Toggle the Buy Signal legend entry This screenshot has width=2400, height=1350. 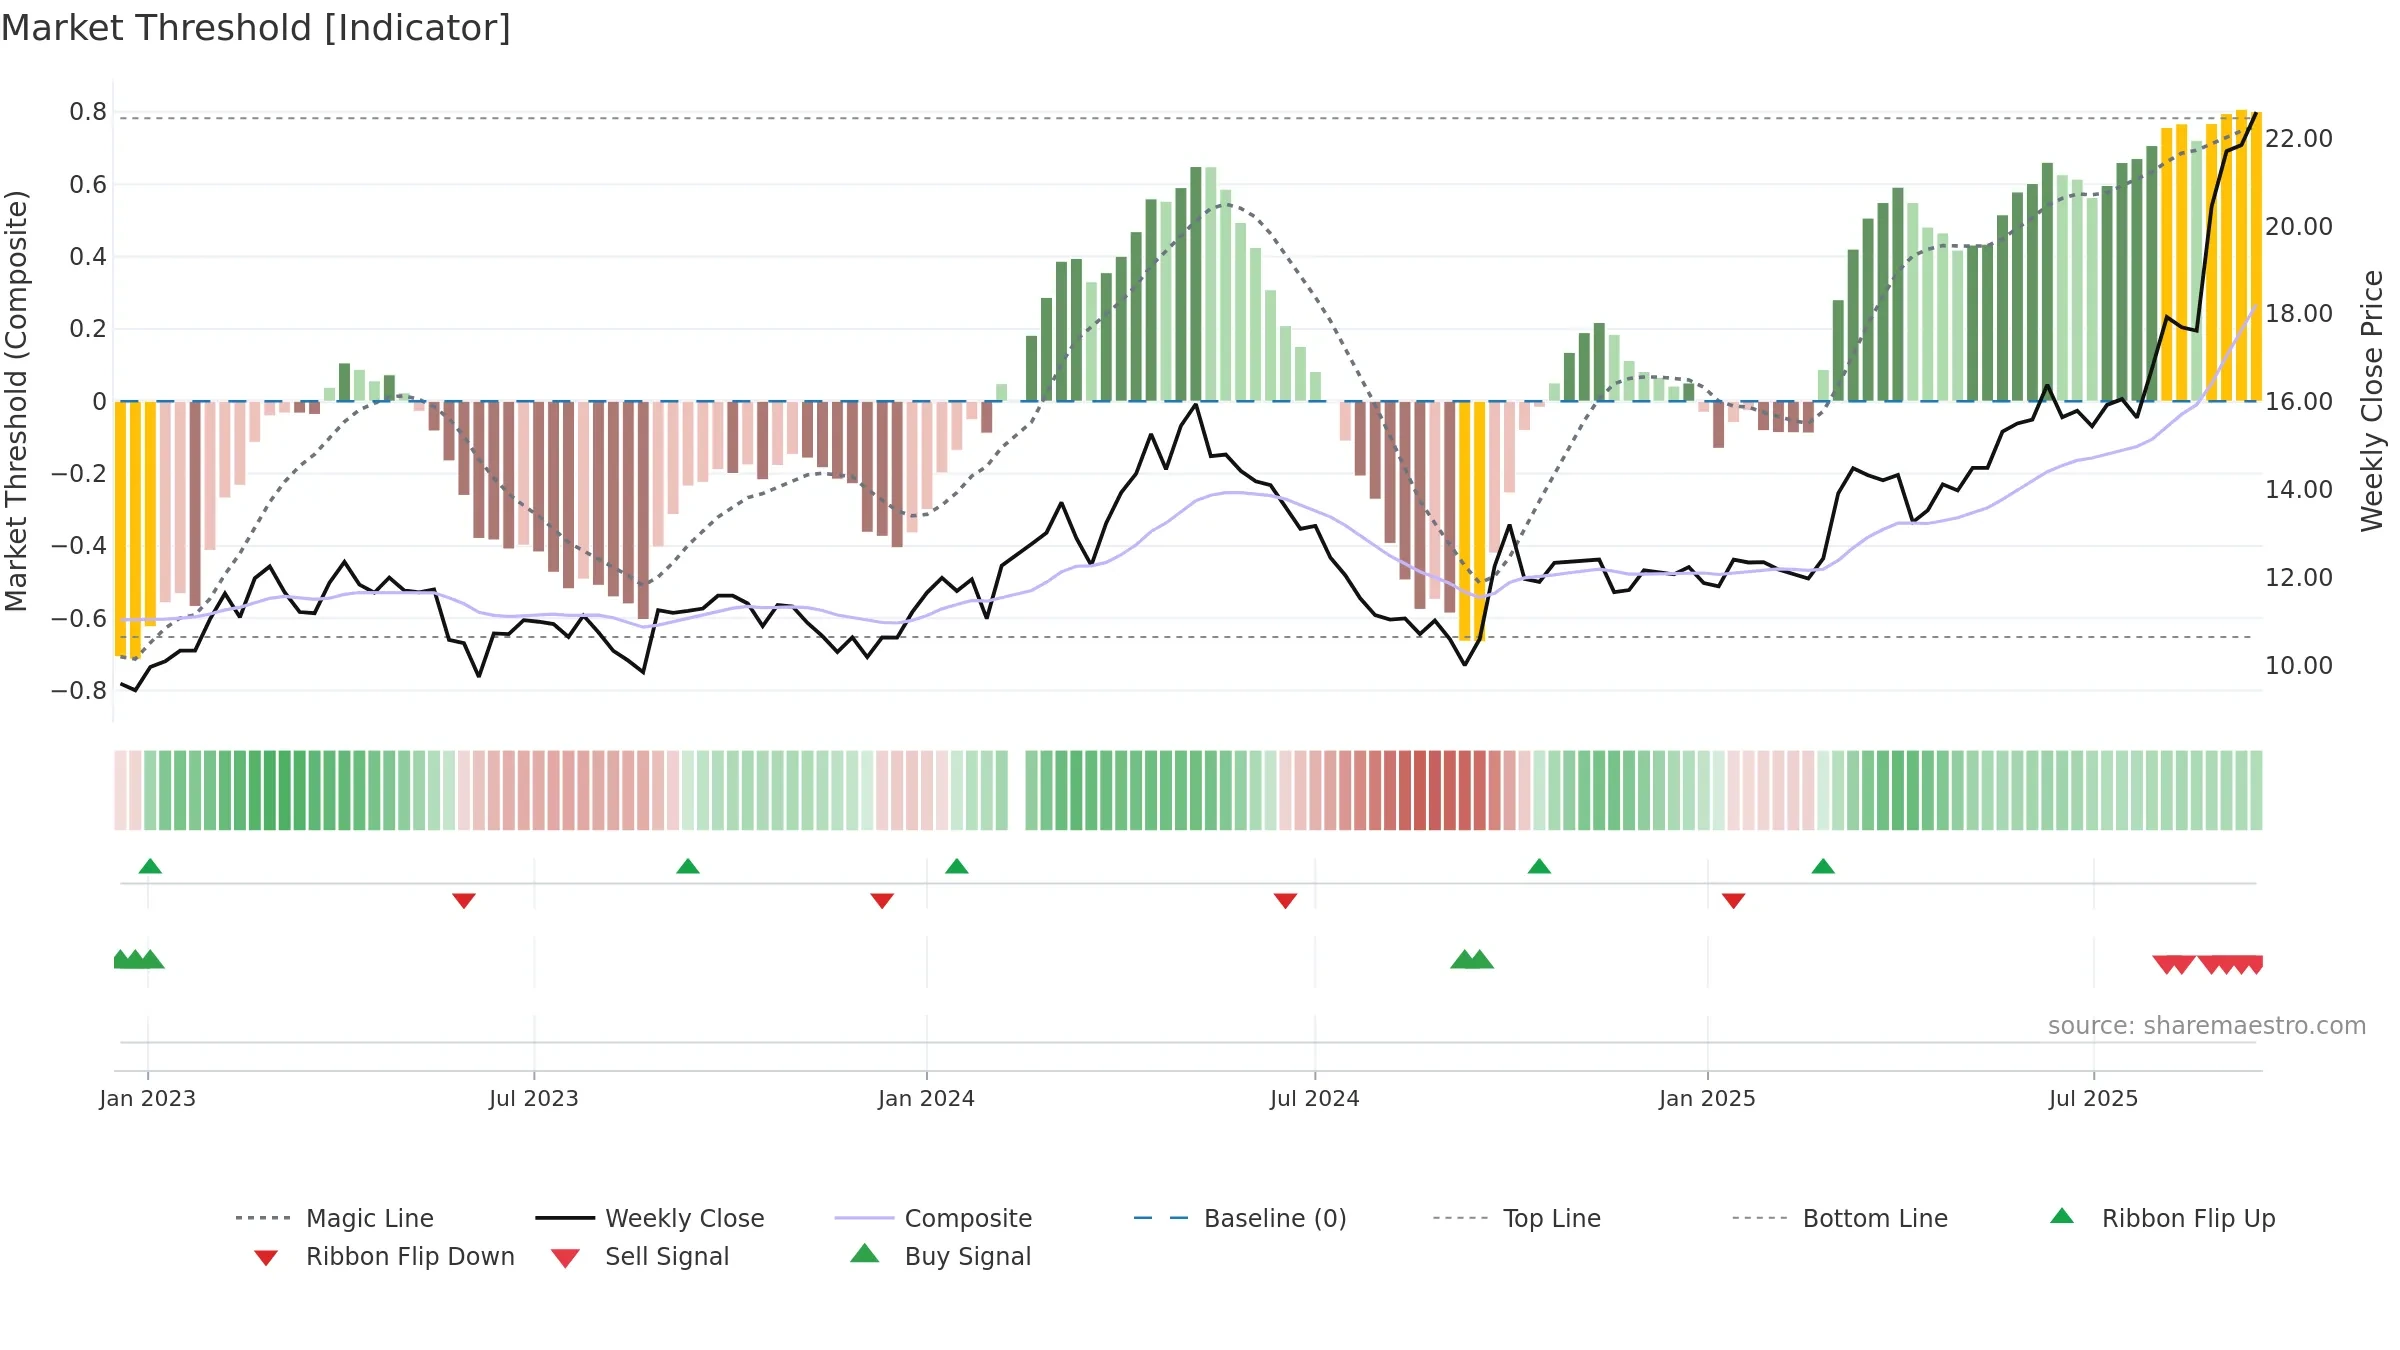pyautogui.click(x=940, y=1256)
